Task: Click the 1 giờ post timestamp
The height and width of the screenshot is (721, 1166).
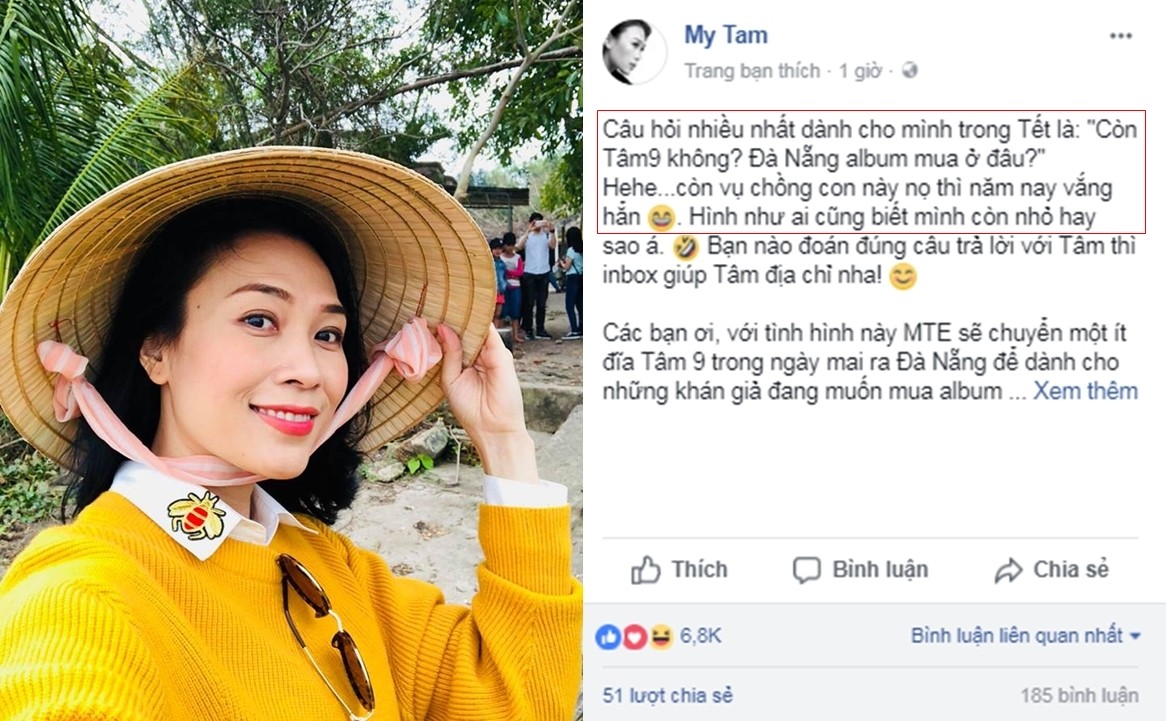Action: pyautogui.click(x=860, y=71)
